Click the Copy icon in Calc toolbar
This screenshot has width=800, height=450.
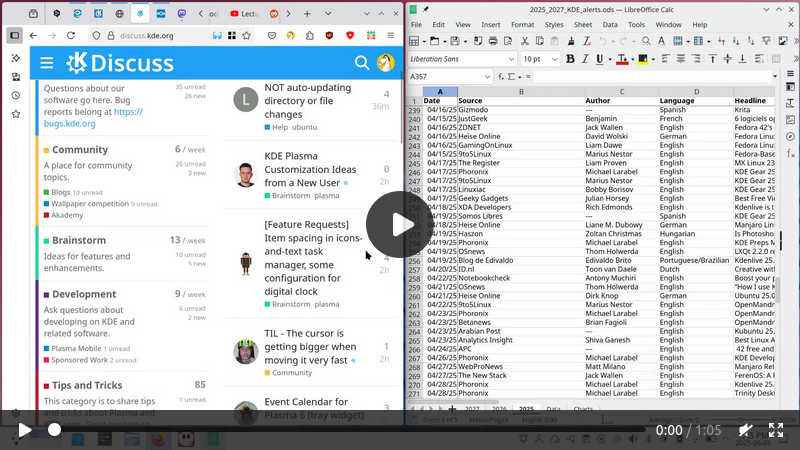coord(539,41)
